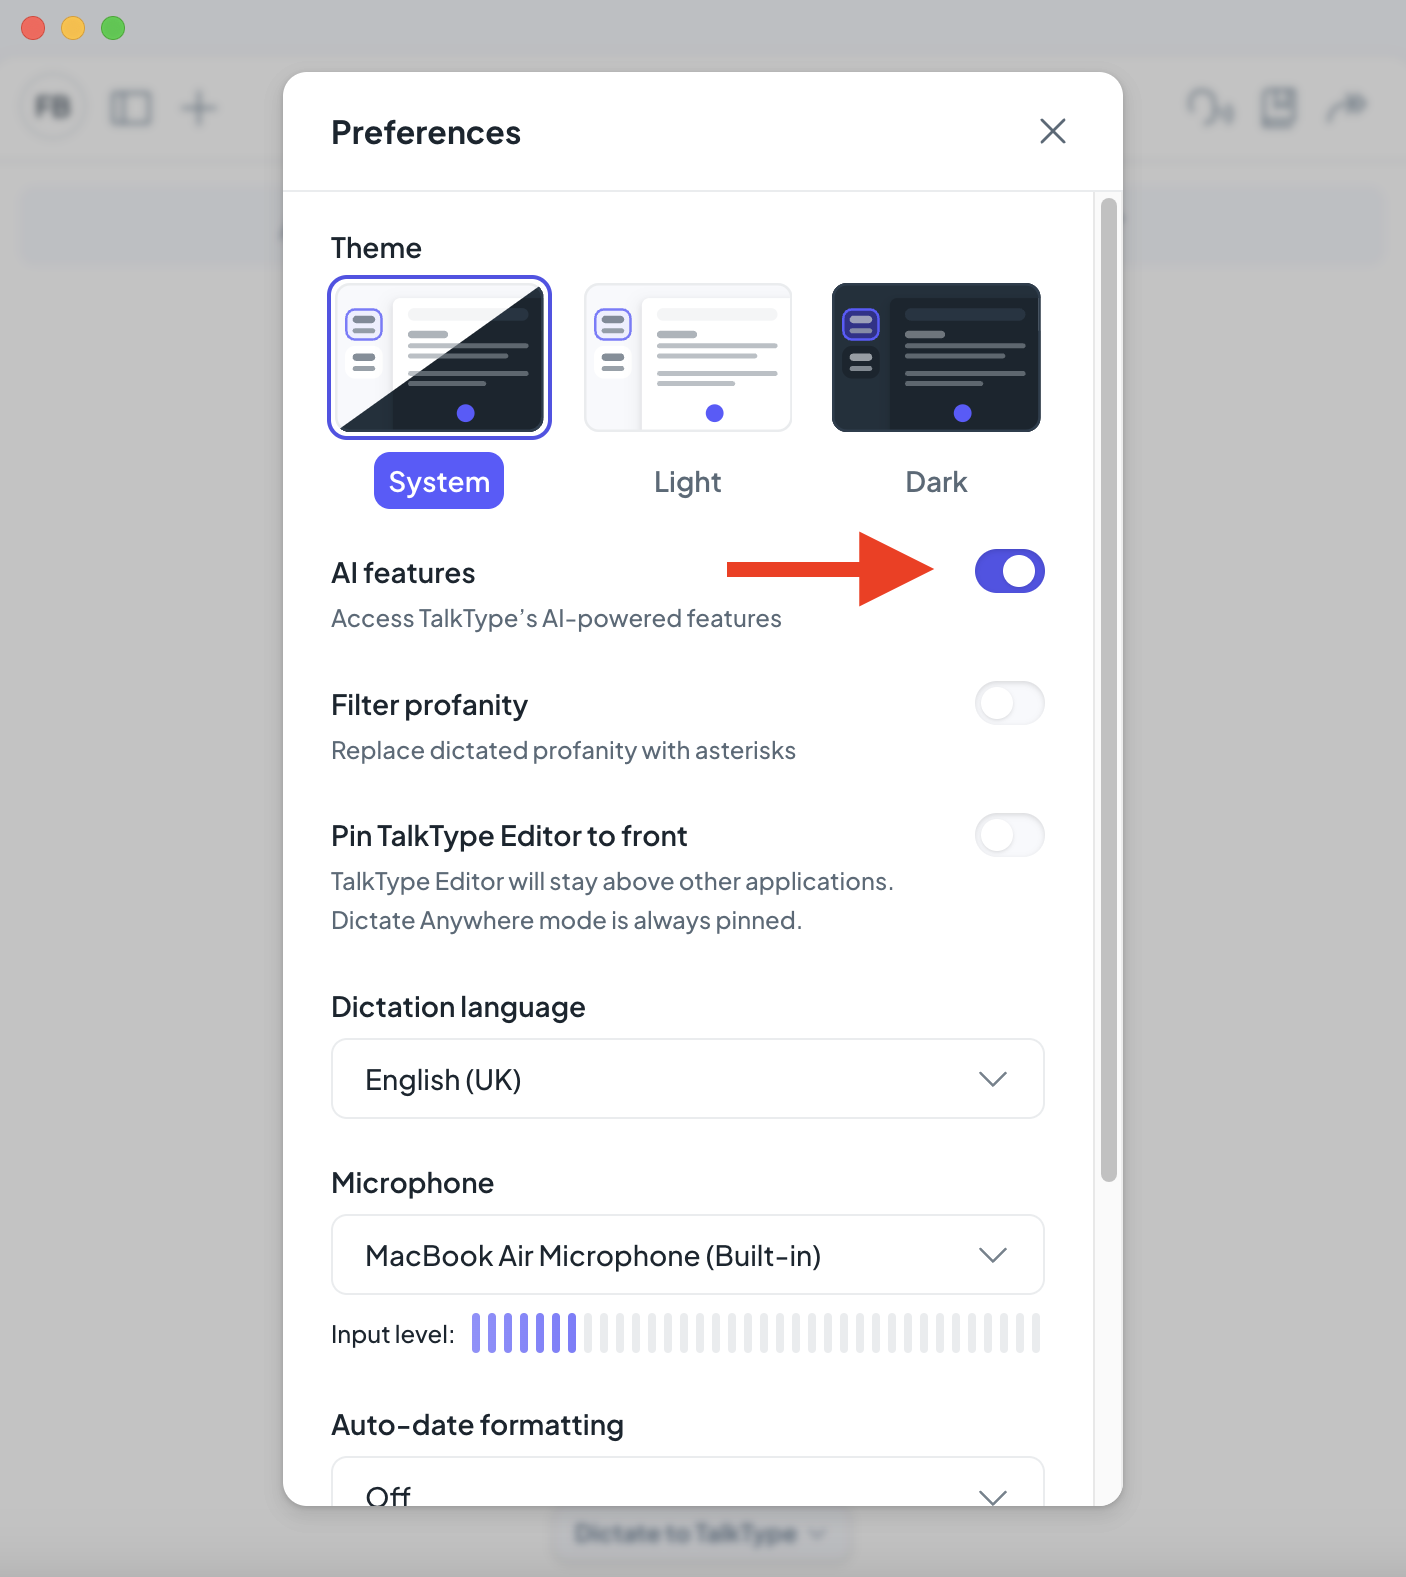This screenshot has height=1577, width=1406.
Task: Select the Light theme label
Action: point(687,482)
